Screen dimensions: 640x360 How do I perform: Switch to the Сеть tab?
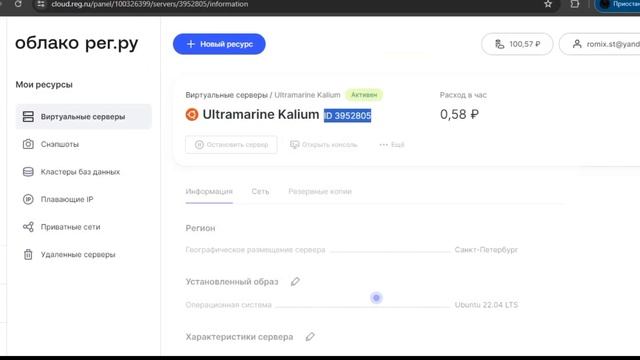[260, 191]
